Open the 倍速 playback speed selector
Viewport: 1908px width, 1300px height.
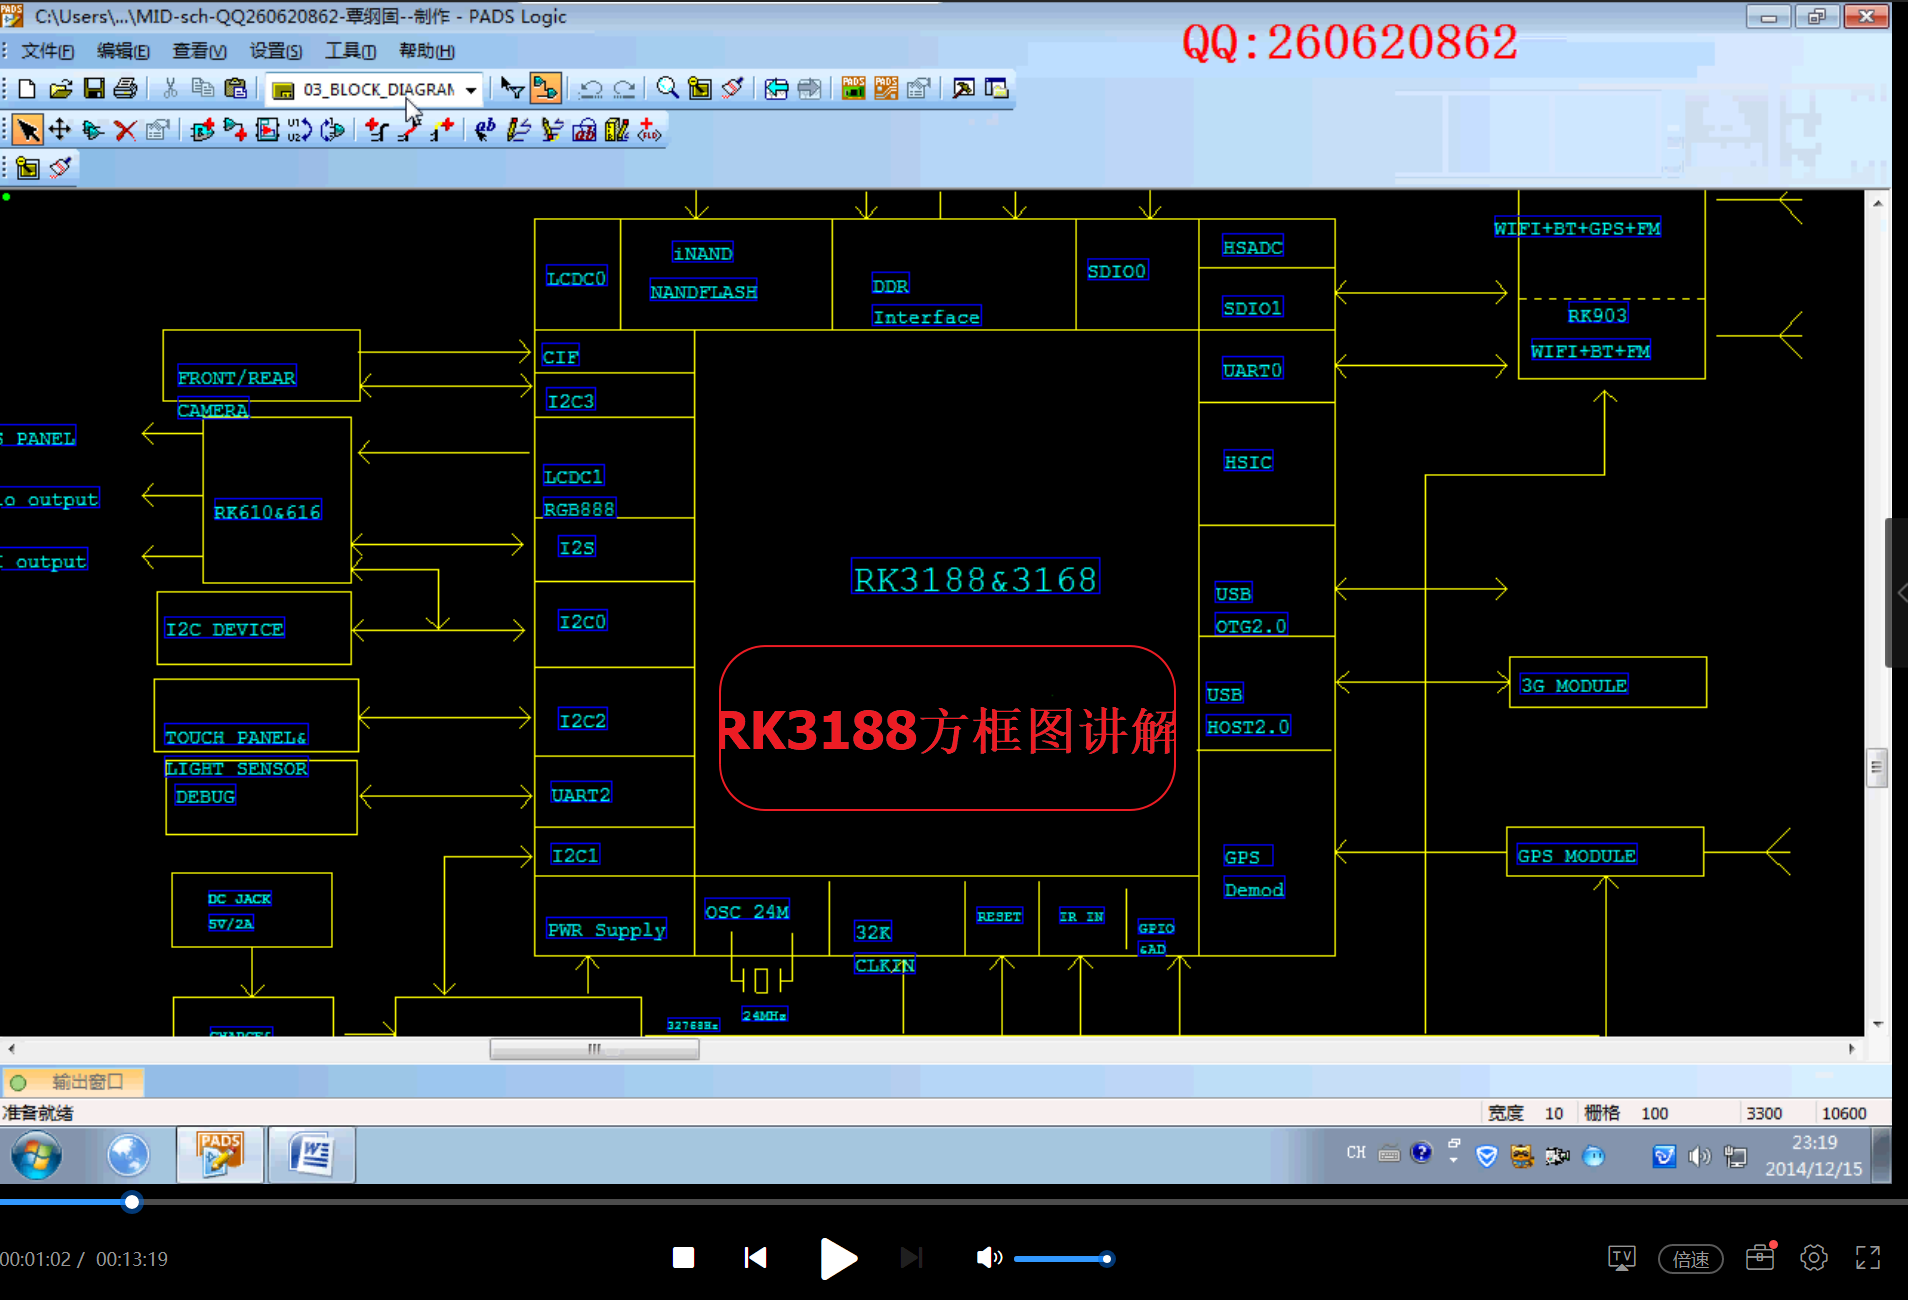point(1691,1259)
